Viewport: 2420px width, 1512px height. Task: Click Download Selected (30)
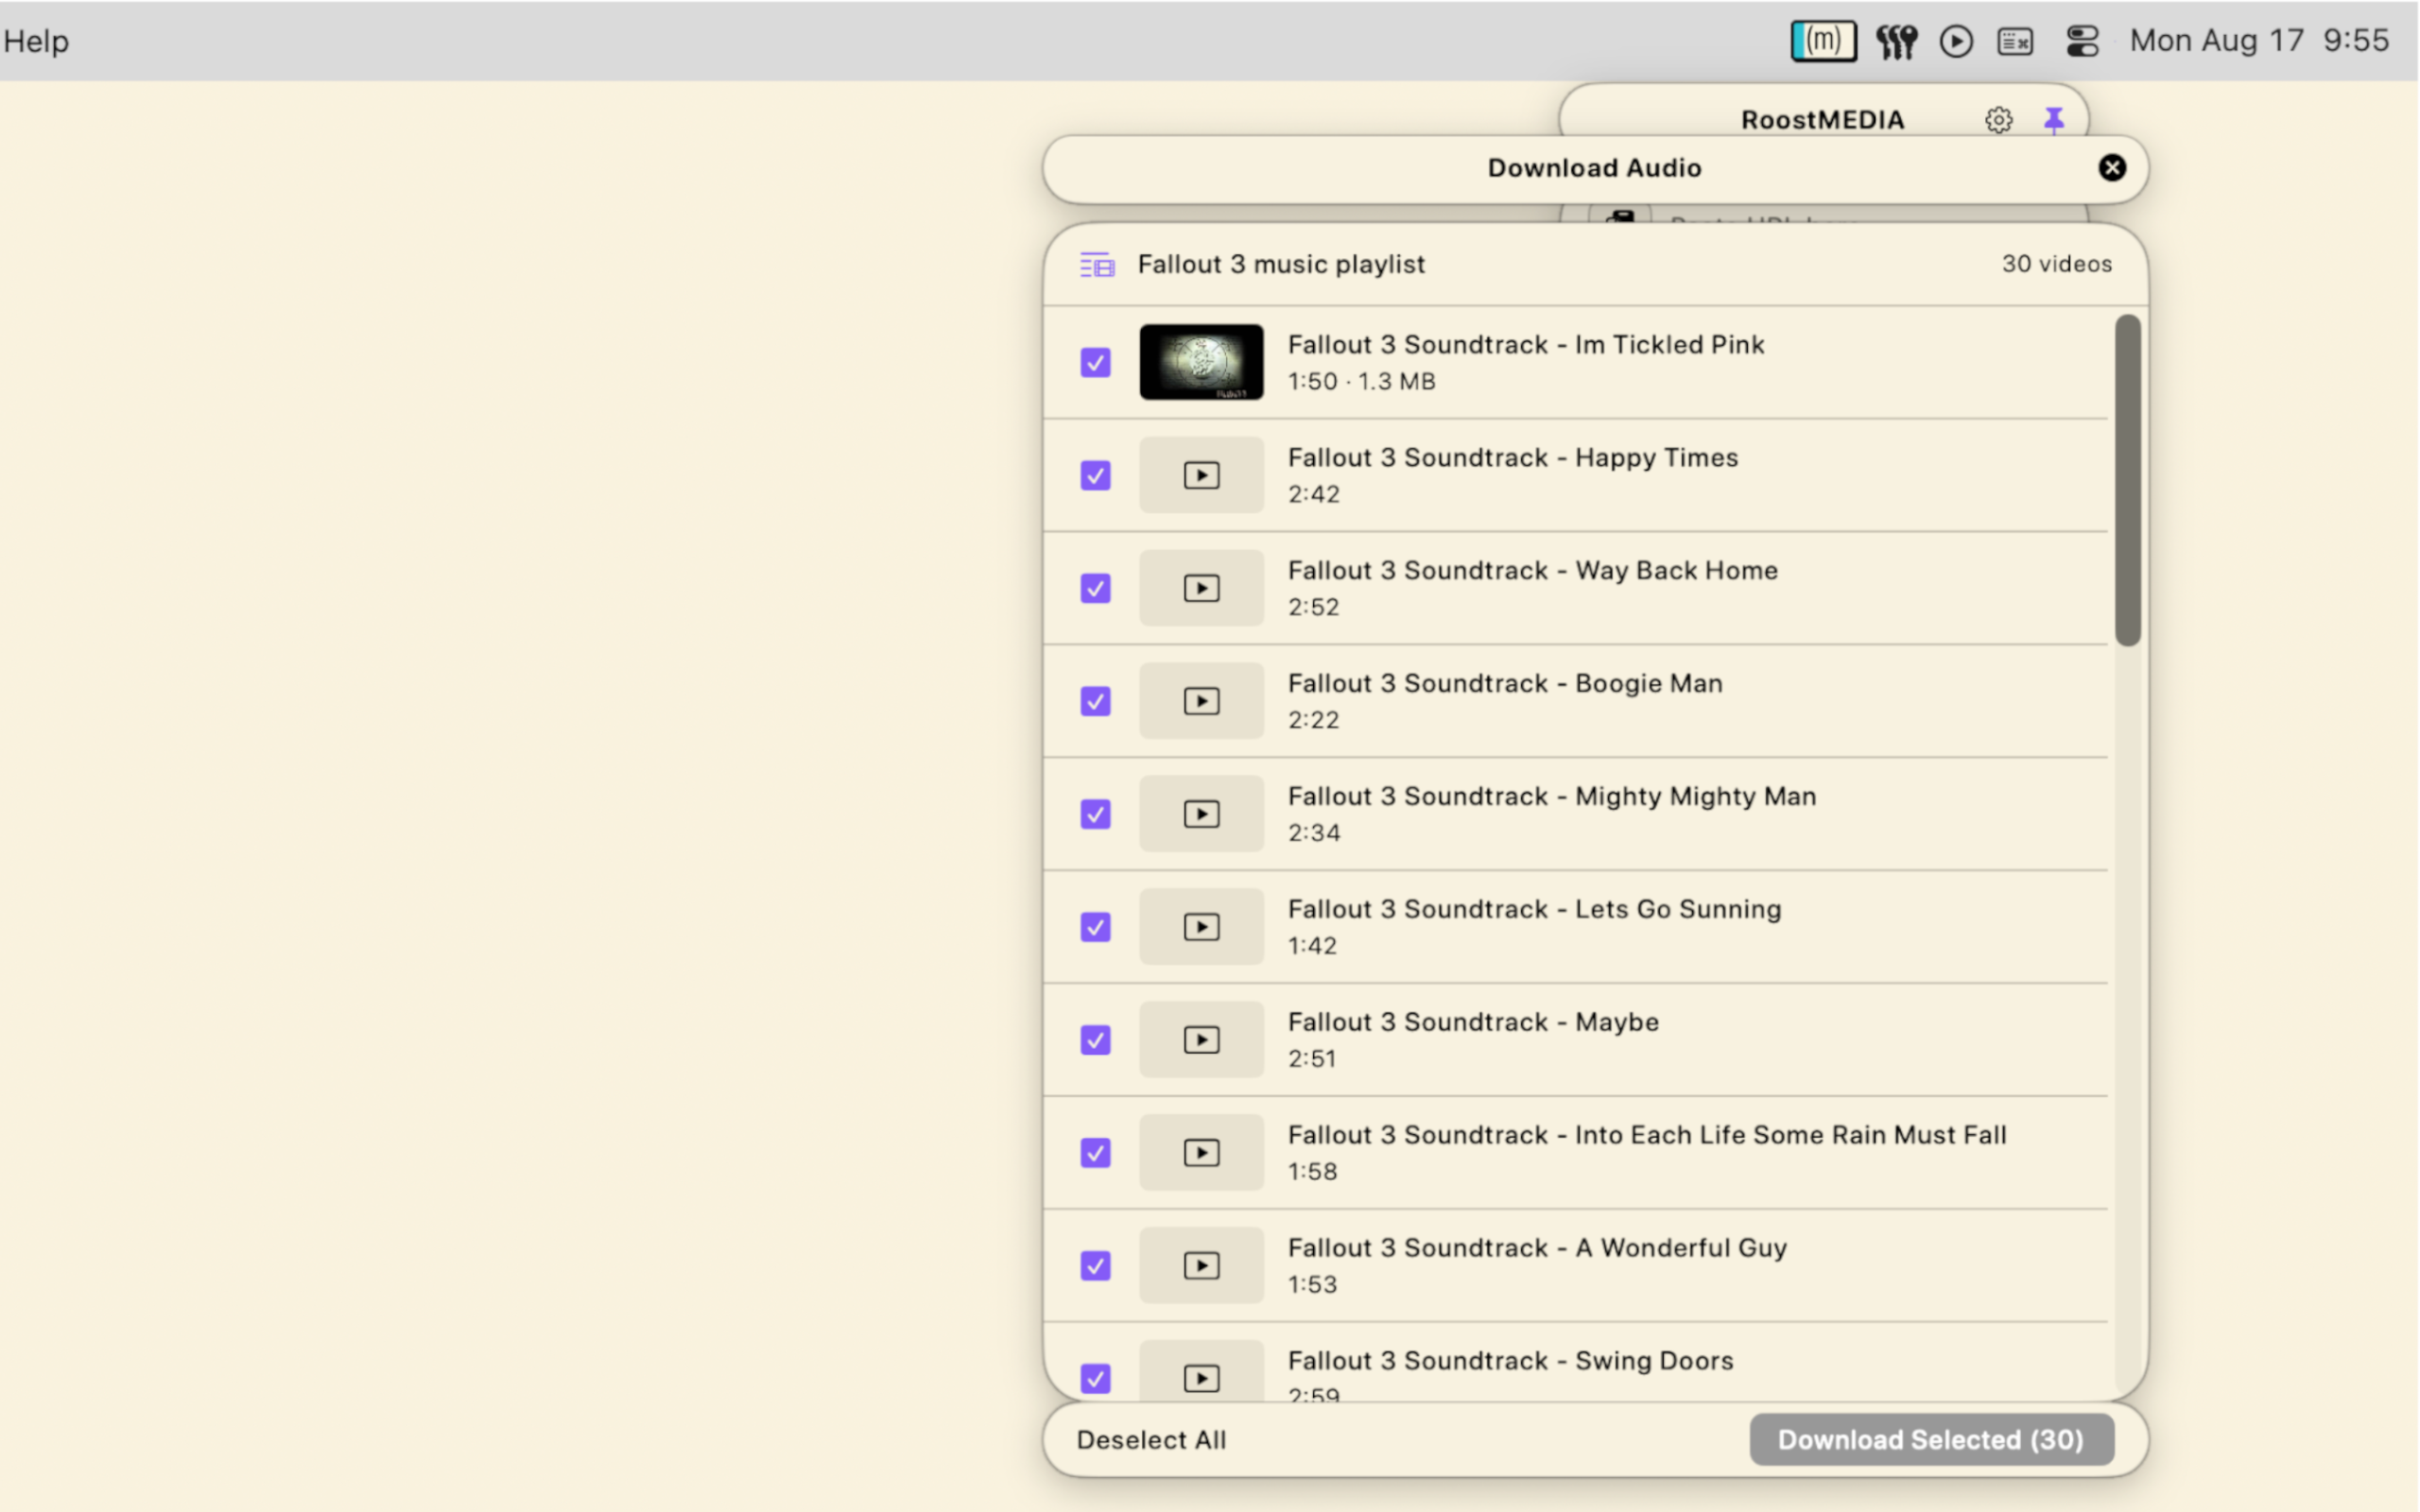click(x=1931, y=1440)
